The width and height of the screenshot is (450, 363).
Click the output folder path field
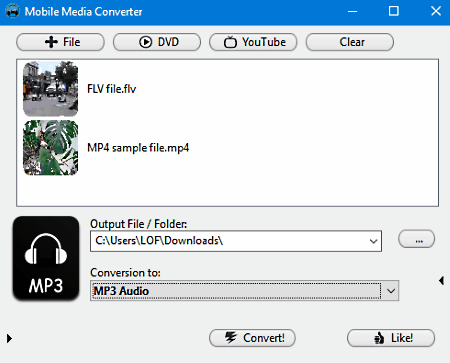tap(236, 241)
